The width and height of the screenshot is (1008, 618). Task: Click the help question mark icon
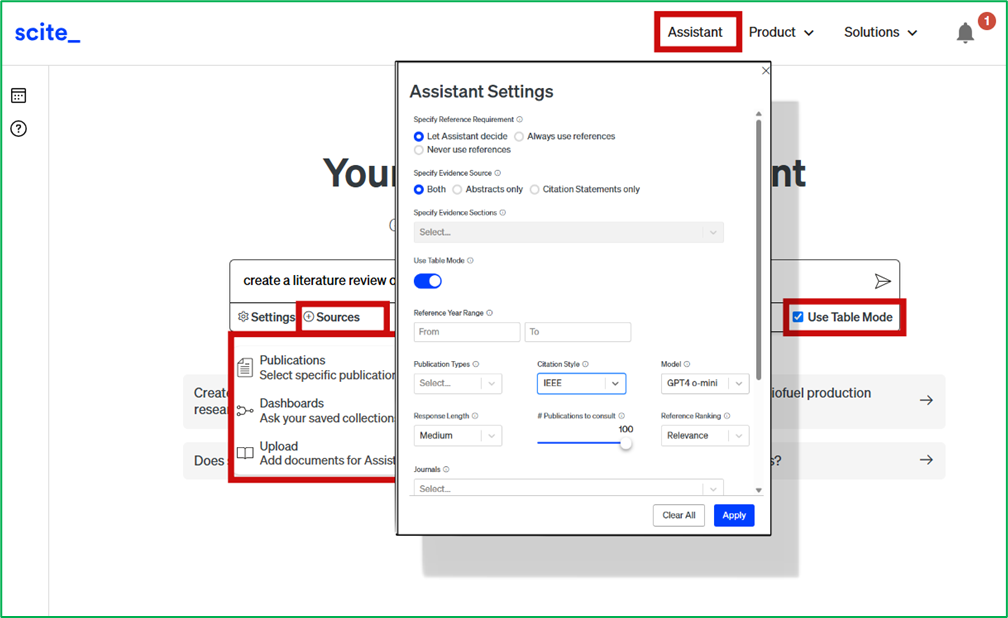click(x=18, y=129)
